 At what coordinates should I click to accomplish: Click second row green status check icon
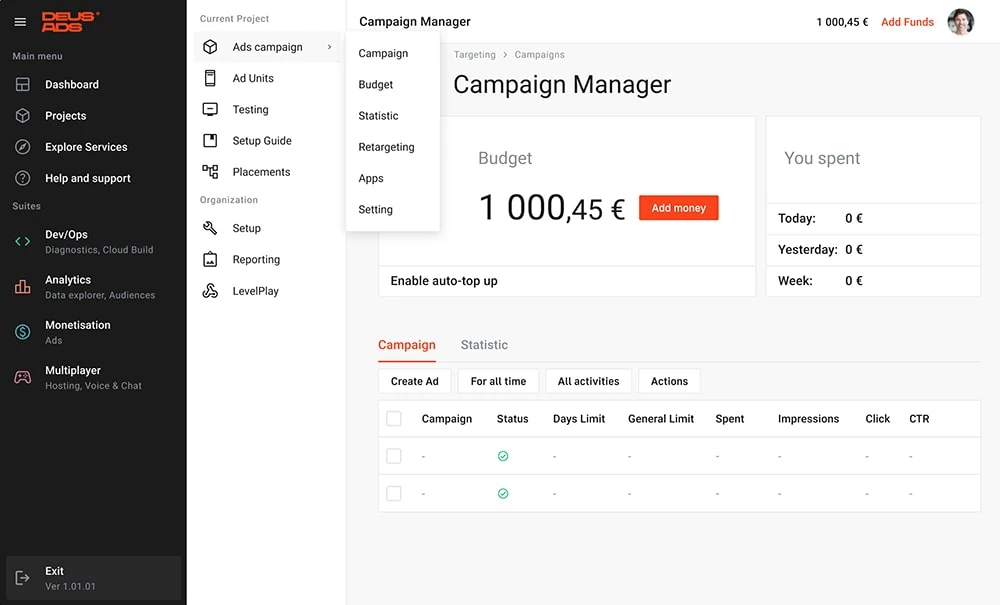pos(503,493)
